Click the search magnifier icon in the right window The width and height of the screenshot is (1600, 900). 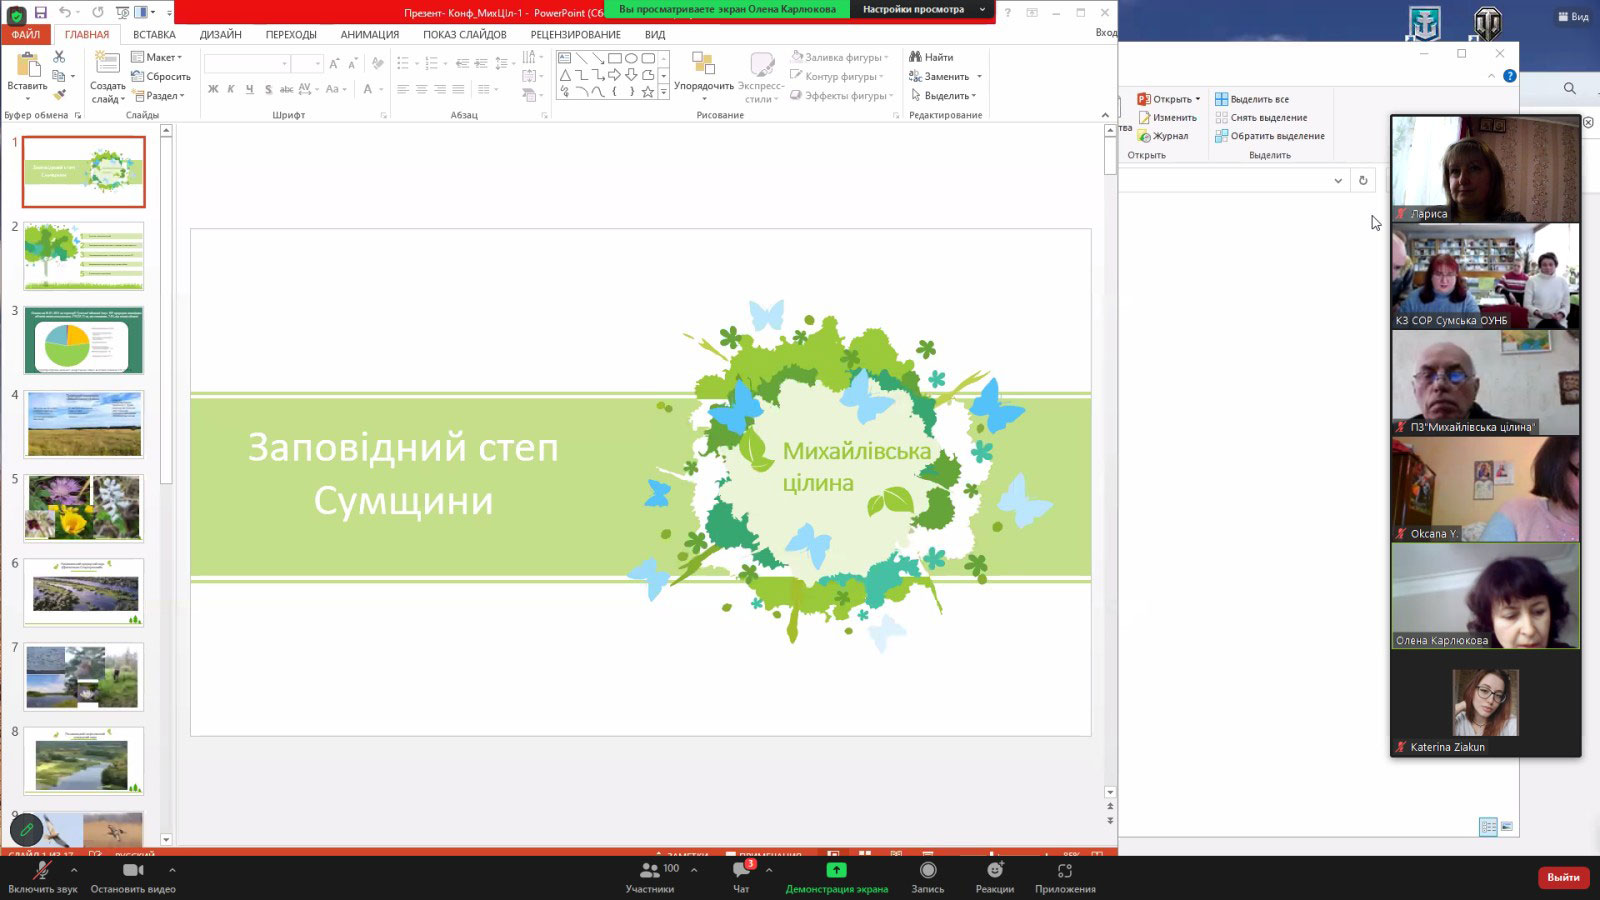point(1570,89)
